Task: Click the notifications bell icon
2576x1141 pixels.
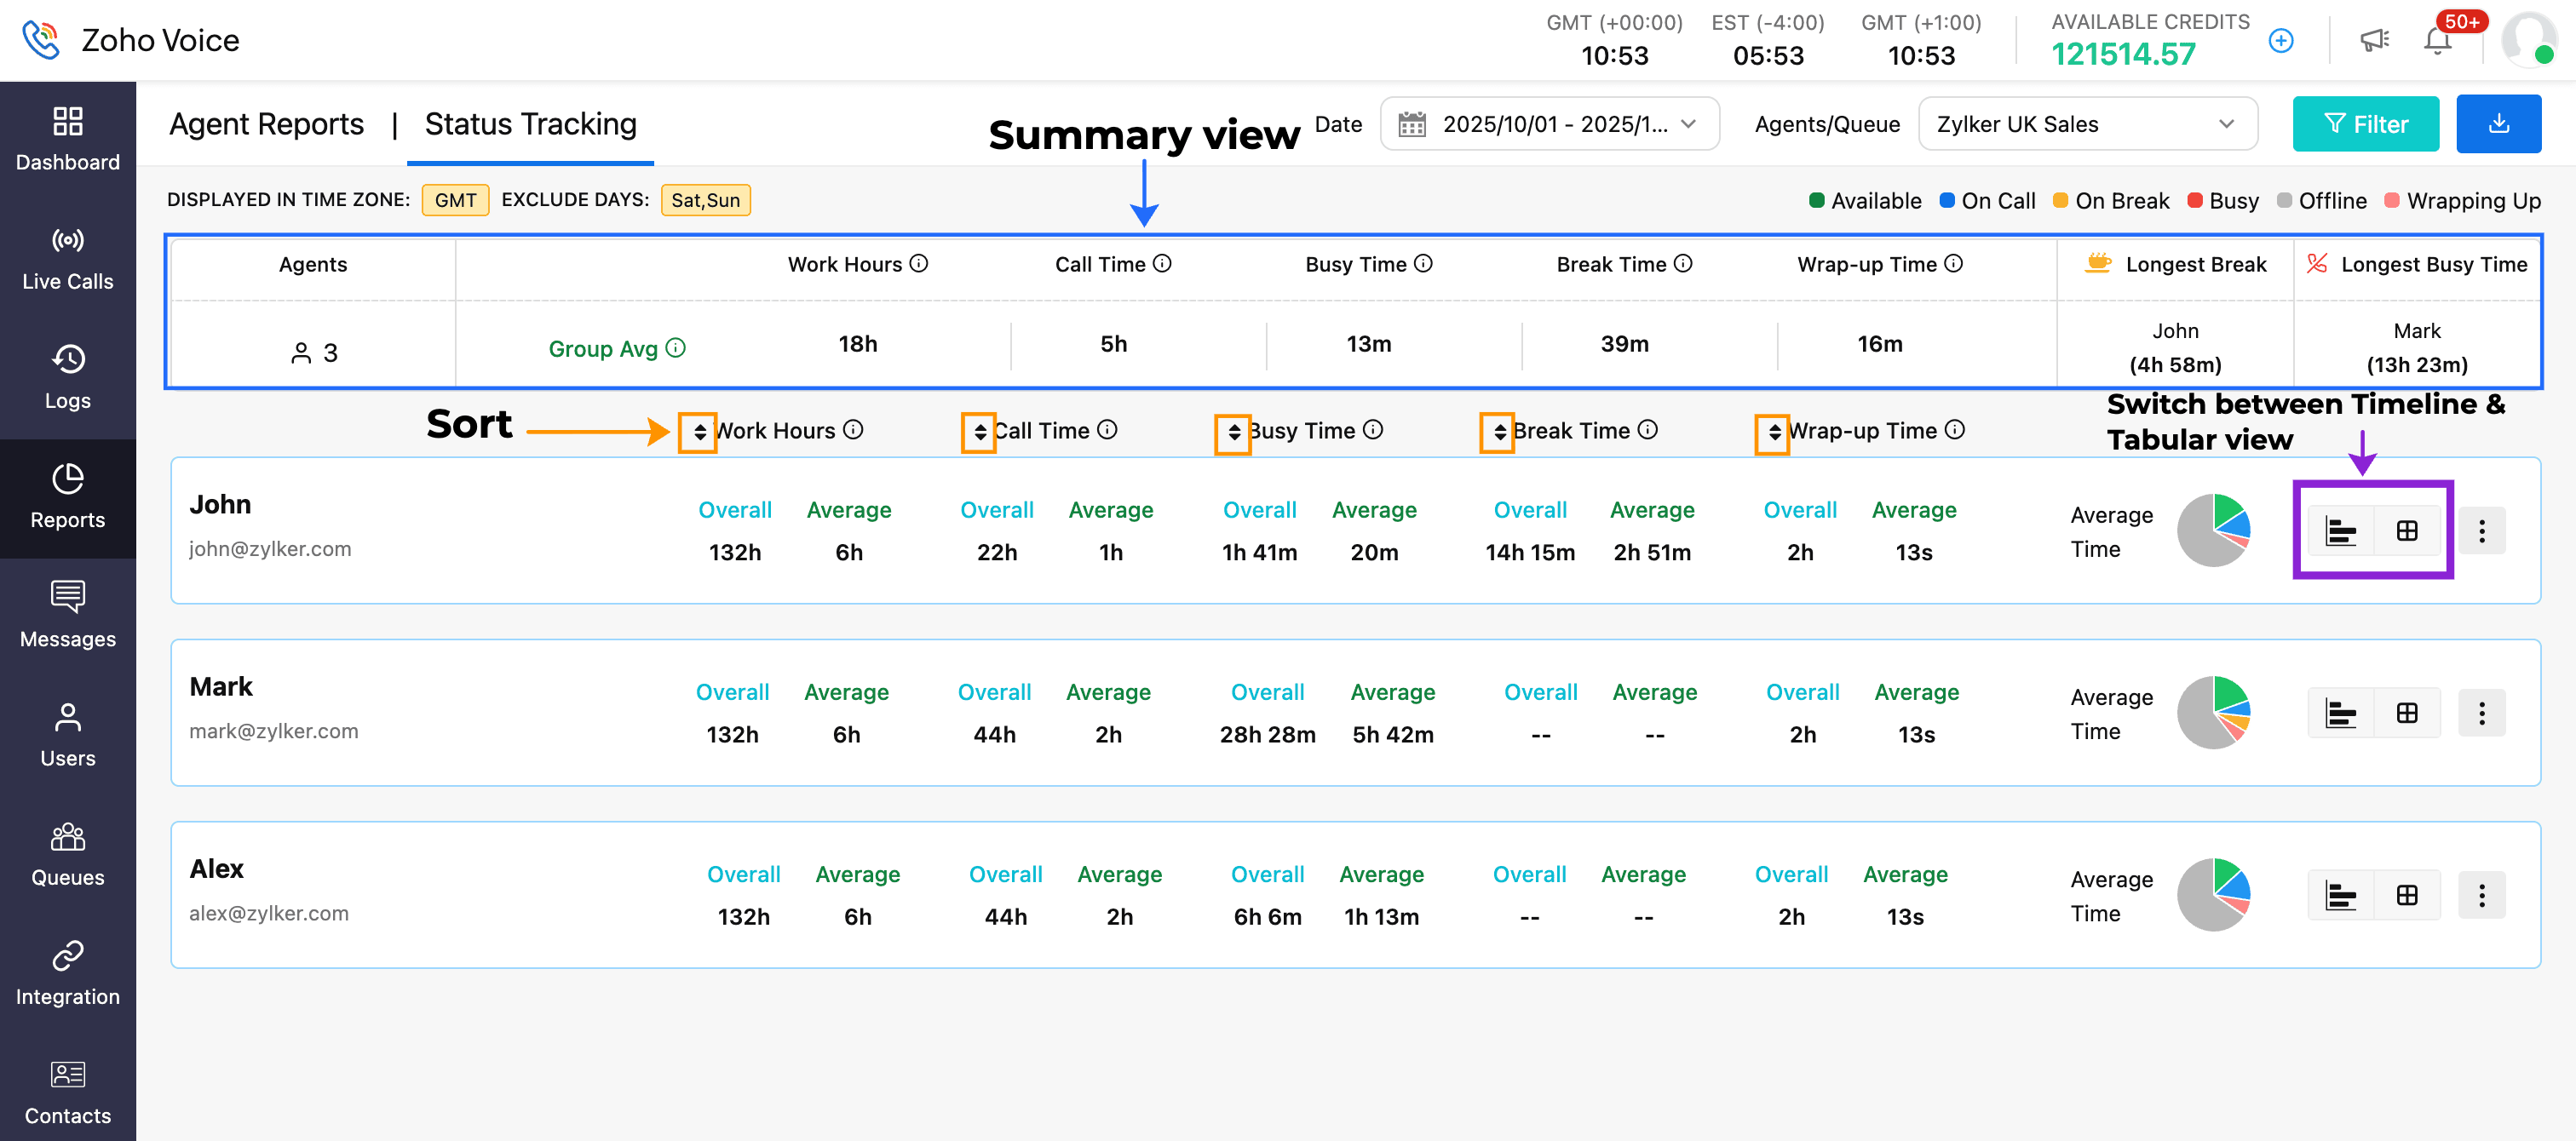Action: click(2437, 41)
